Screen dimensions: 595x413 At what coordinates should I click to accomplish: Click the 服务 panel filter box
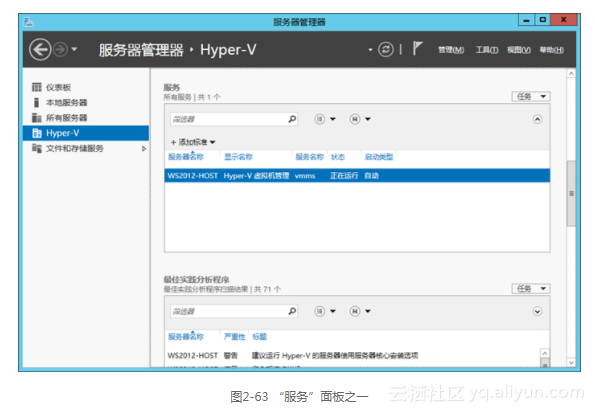(233, 119)
